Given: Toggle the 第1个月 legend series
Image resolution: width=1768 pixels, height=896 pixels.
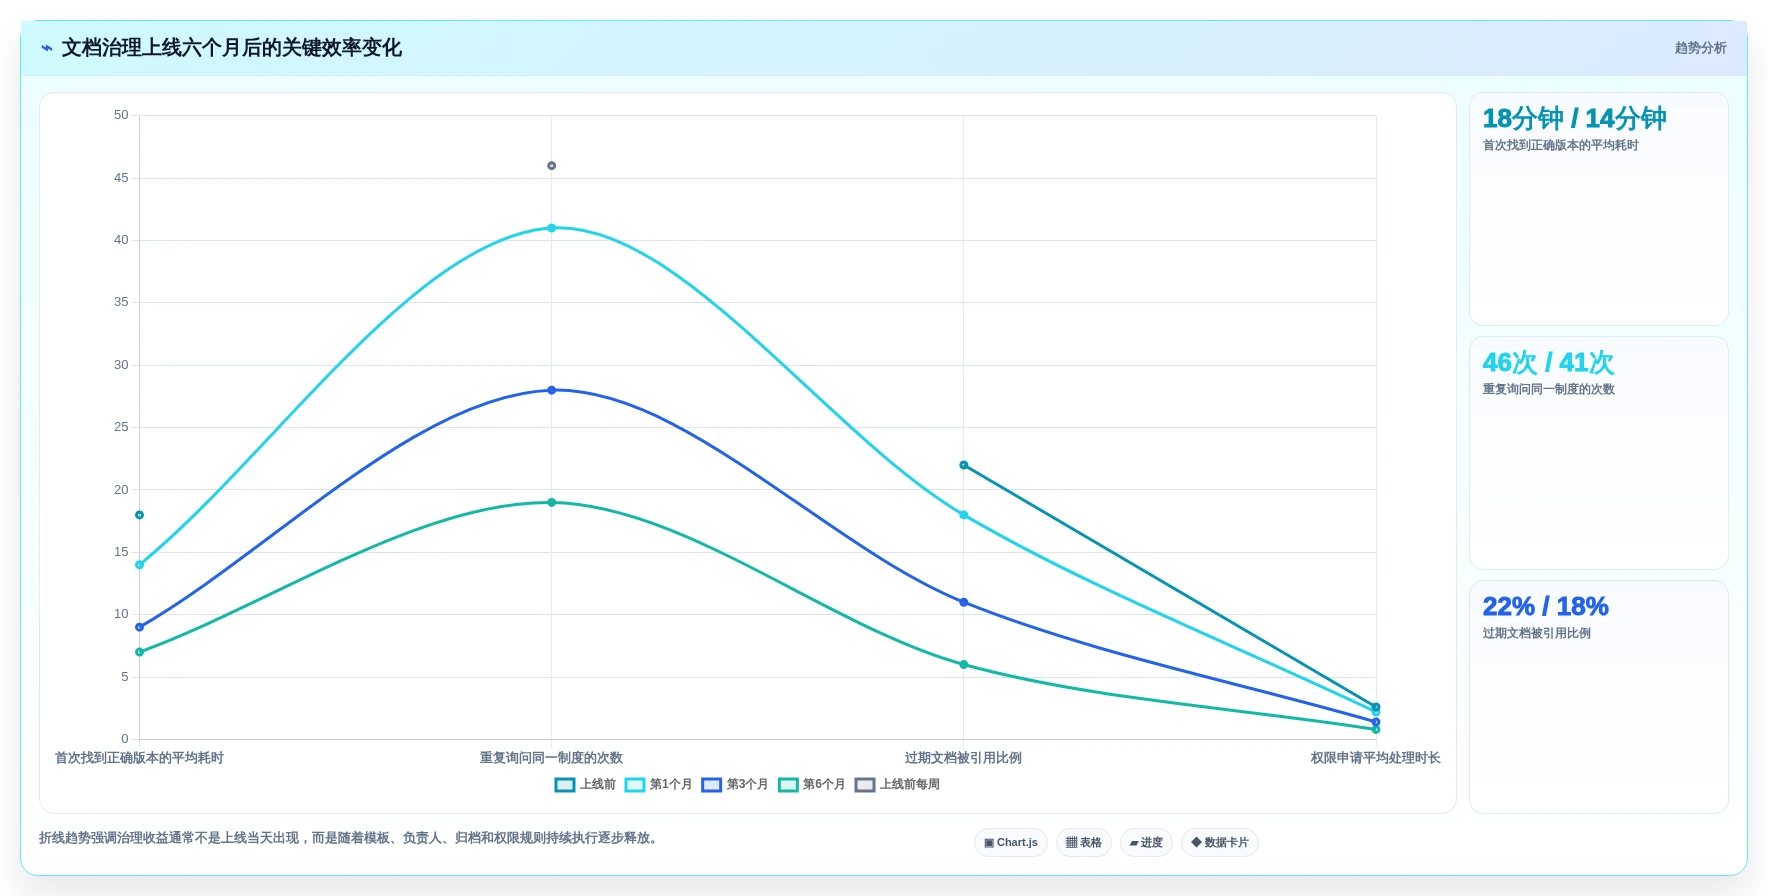Looking at the screenshot, I should [658, 785].
